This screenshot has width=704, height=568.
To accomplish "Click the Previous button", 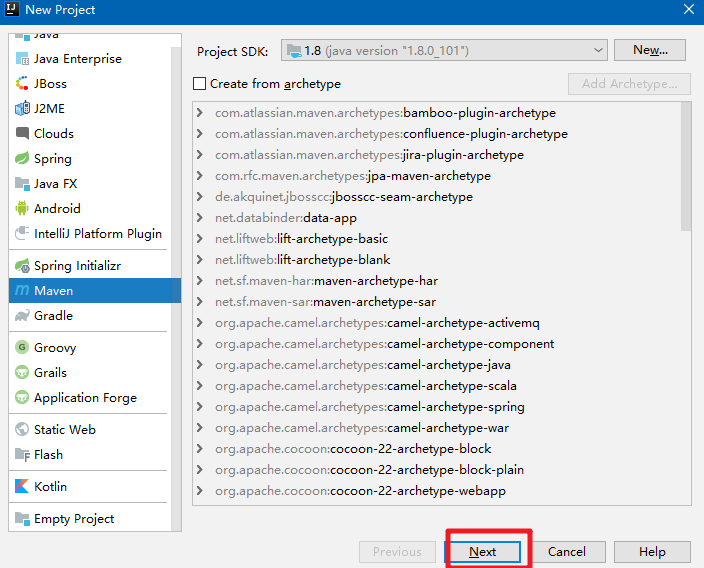I will (397, 552).
